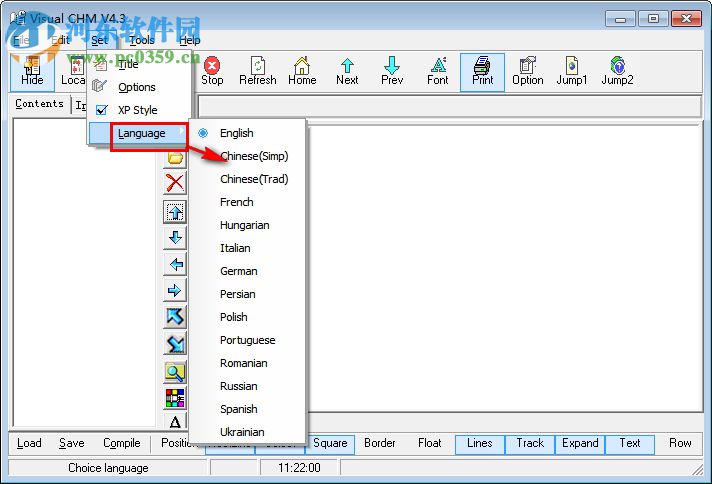Click the Stop toolbar icon
This screenshot has height=484, width=712.
(212, 72)
